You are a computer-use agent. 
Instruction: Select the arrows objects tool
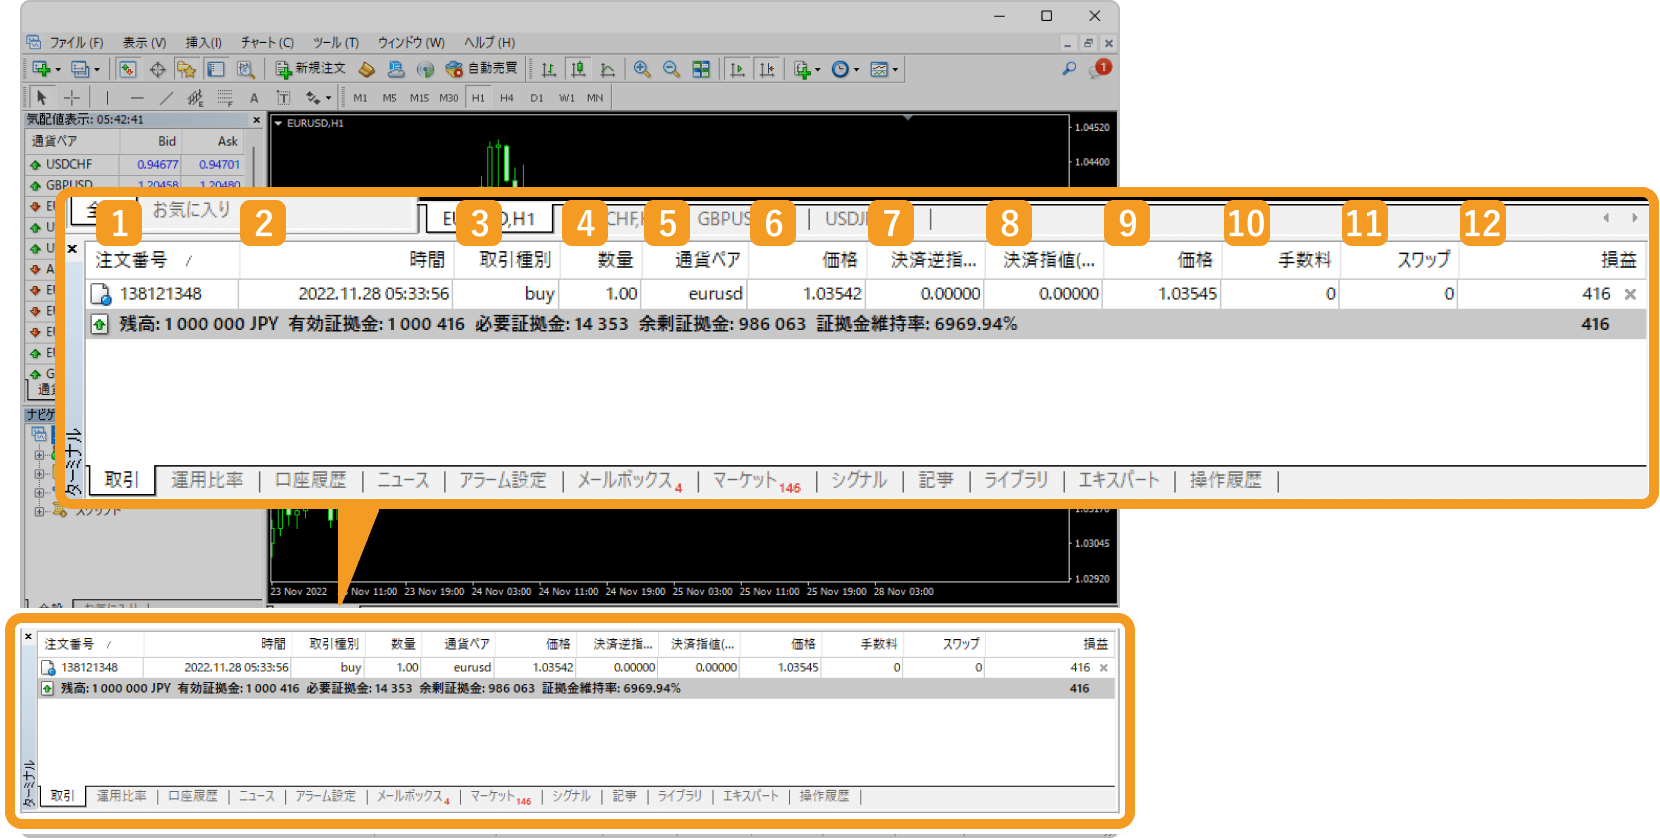314,97
